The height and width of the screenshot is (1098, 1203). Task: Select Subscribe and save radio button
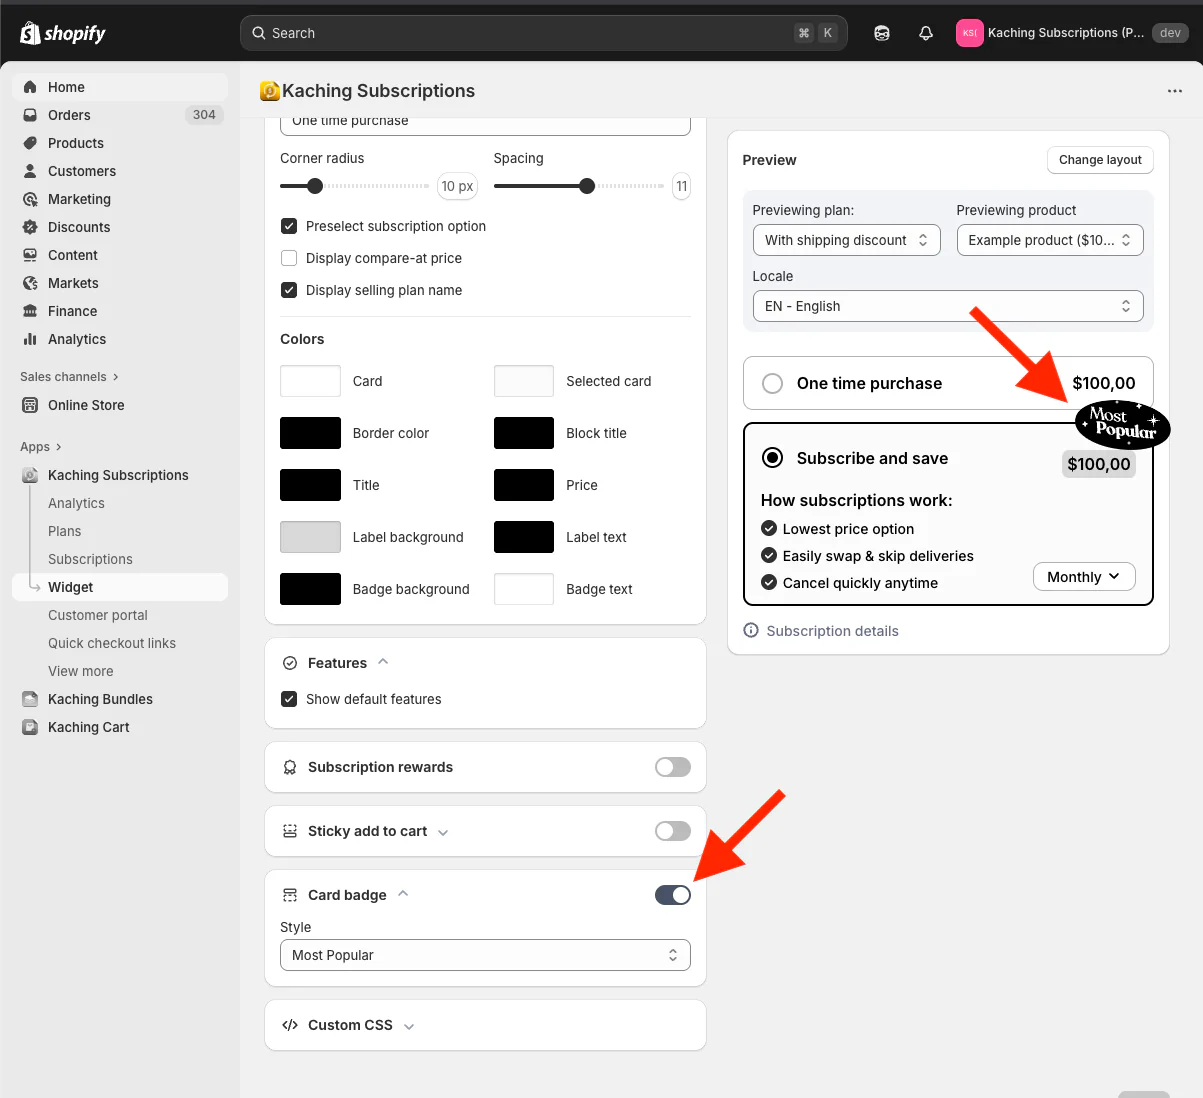pyautogui.click(x=772, y=458)
